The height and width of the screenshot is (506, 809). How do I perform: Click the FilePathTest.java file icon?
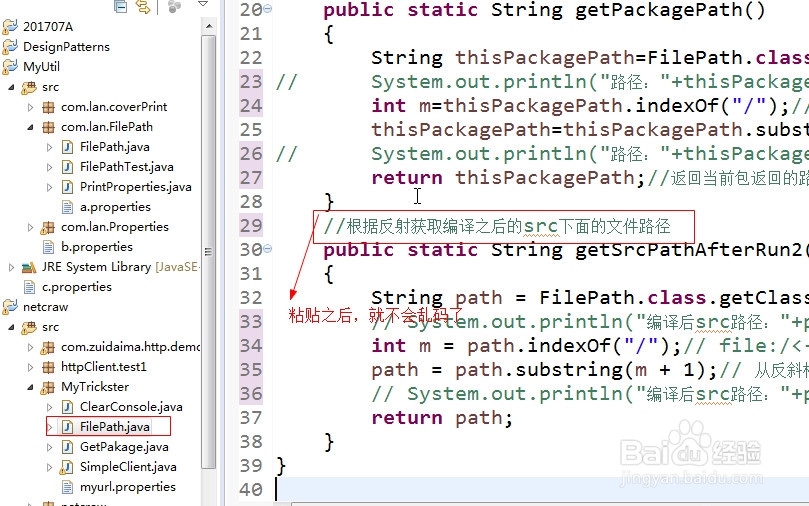click(67, 167)
